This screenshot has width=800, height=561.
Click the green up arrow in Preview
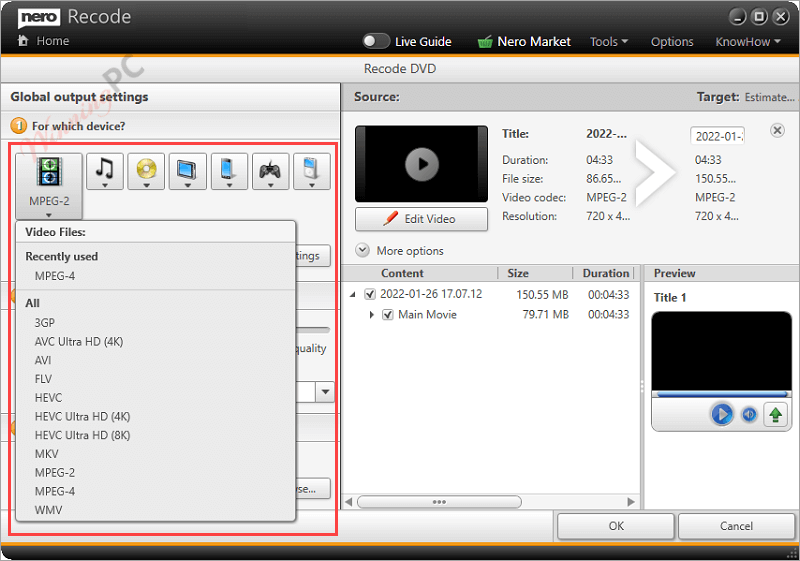pos(775,414)
